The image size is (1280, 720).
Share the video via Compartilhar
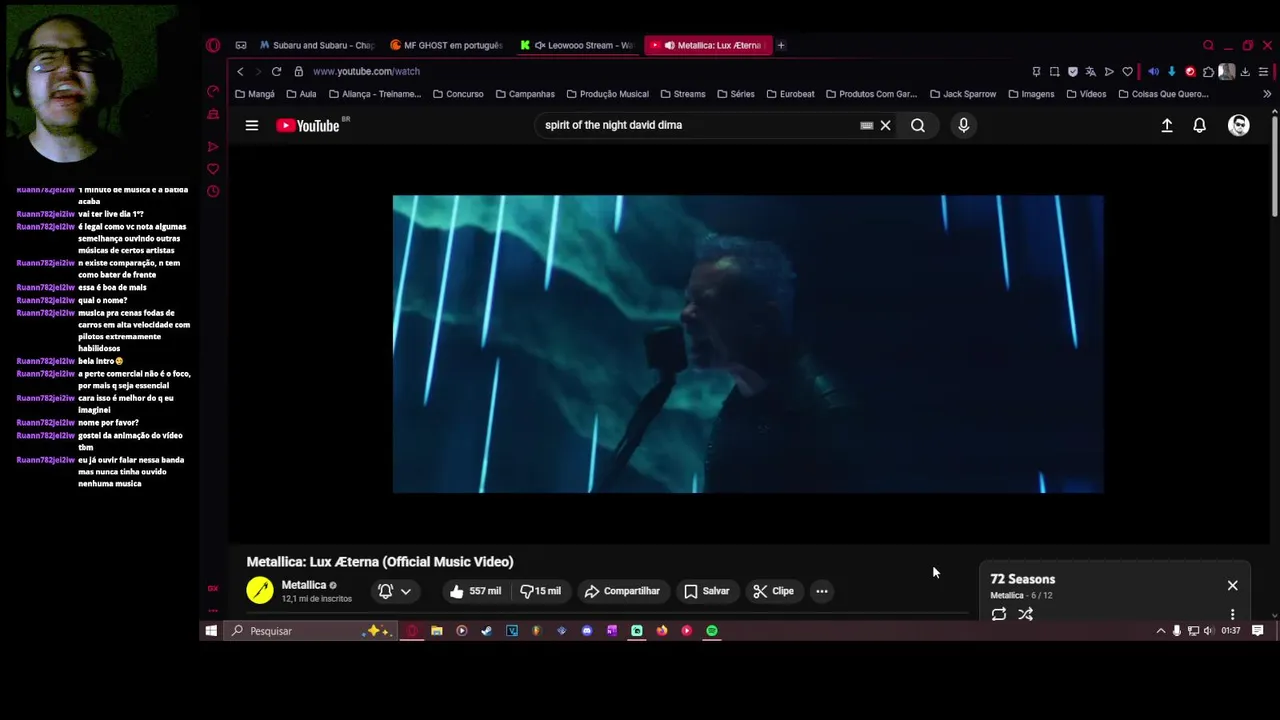[x=622, y=591]
